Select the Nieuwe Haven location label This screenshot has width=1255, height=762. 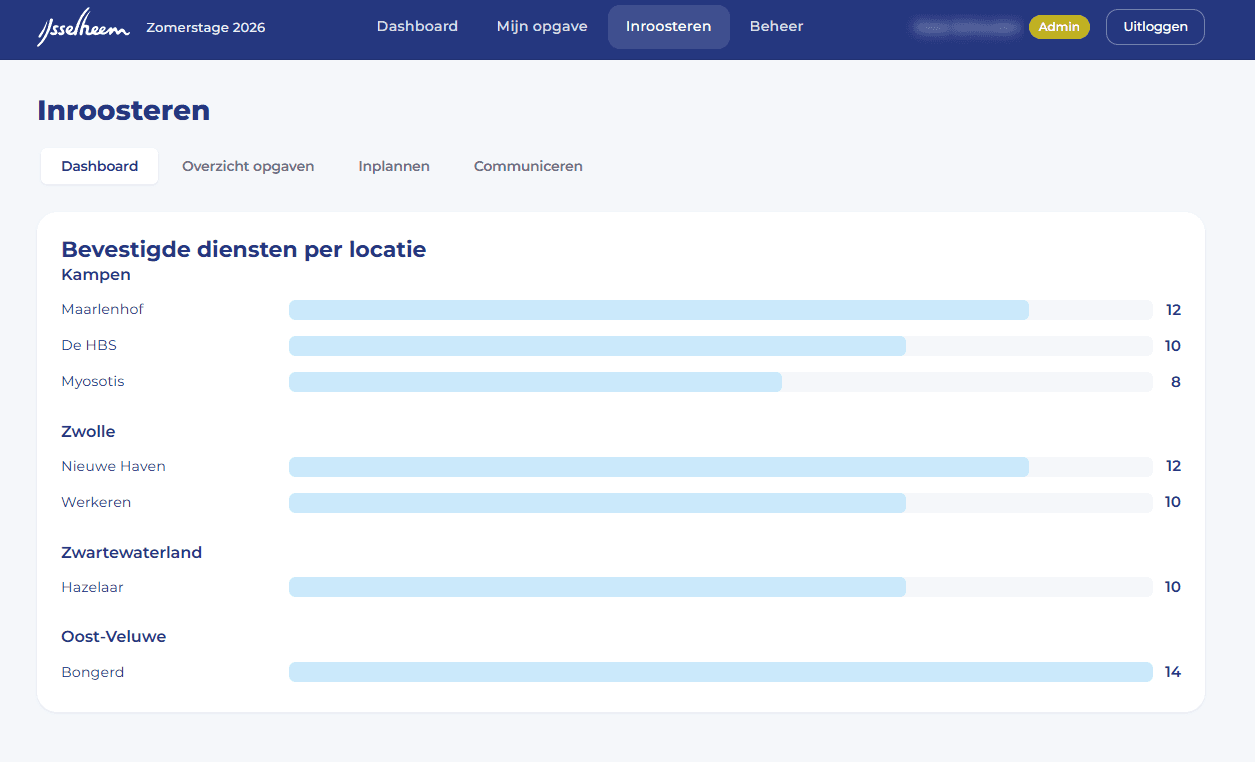113,466
